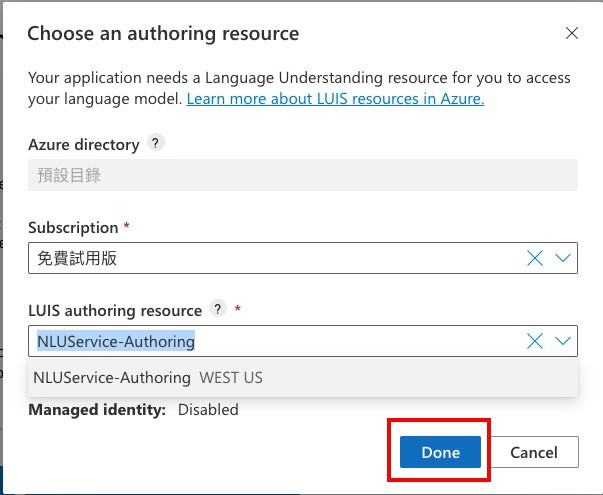
Task: Click the LUIS authoring resource help icon
Action: point(217,310)
